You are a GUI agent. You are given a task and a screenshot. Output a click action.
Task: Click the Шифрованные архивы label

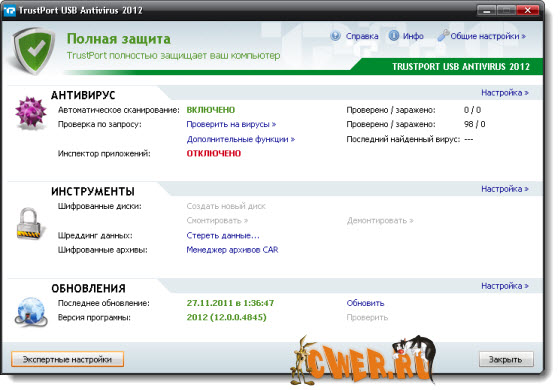(x=103, y=250)
